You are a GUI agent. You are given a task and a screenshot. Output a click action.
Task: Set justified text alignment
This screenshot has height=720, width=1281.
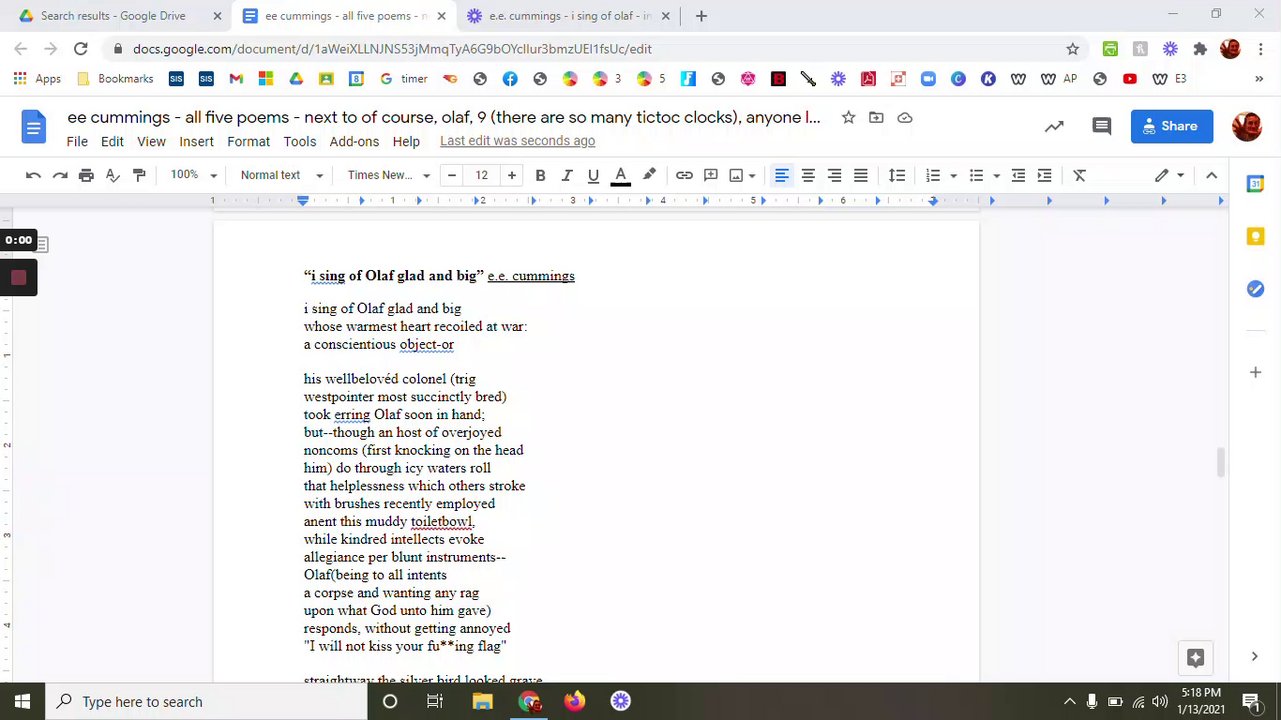tap(860, 175)
